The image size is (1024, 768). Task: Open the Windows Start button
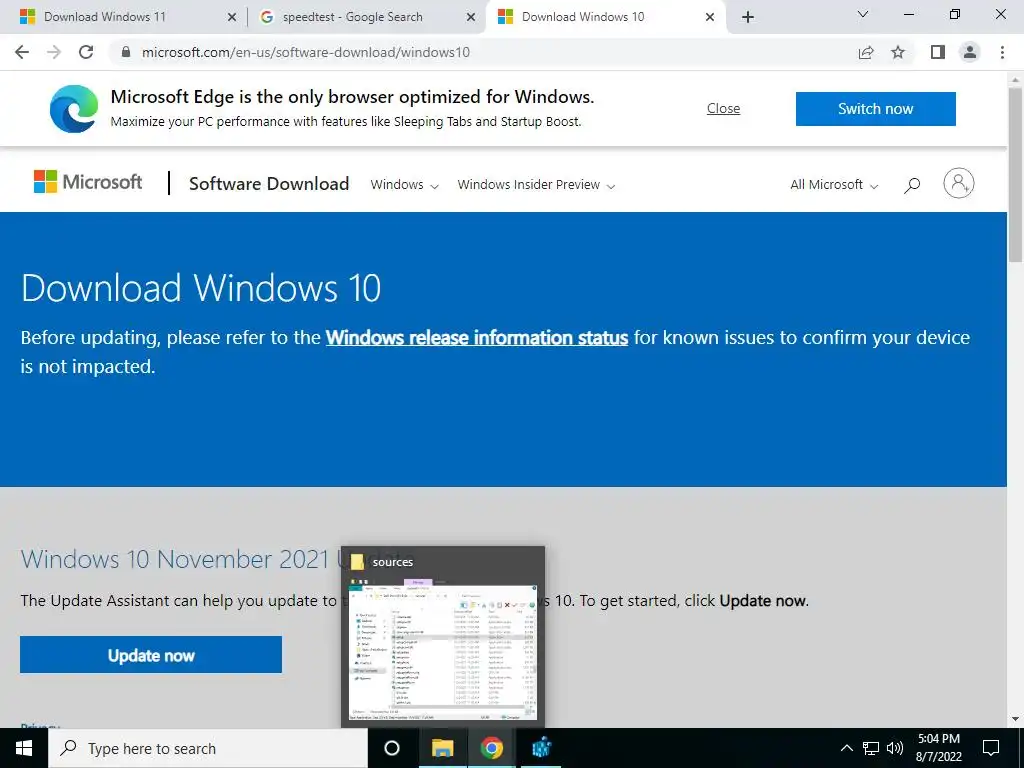(x=24, y=748)
